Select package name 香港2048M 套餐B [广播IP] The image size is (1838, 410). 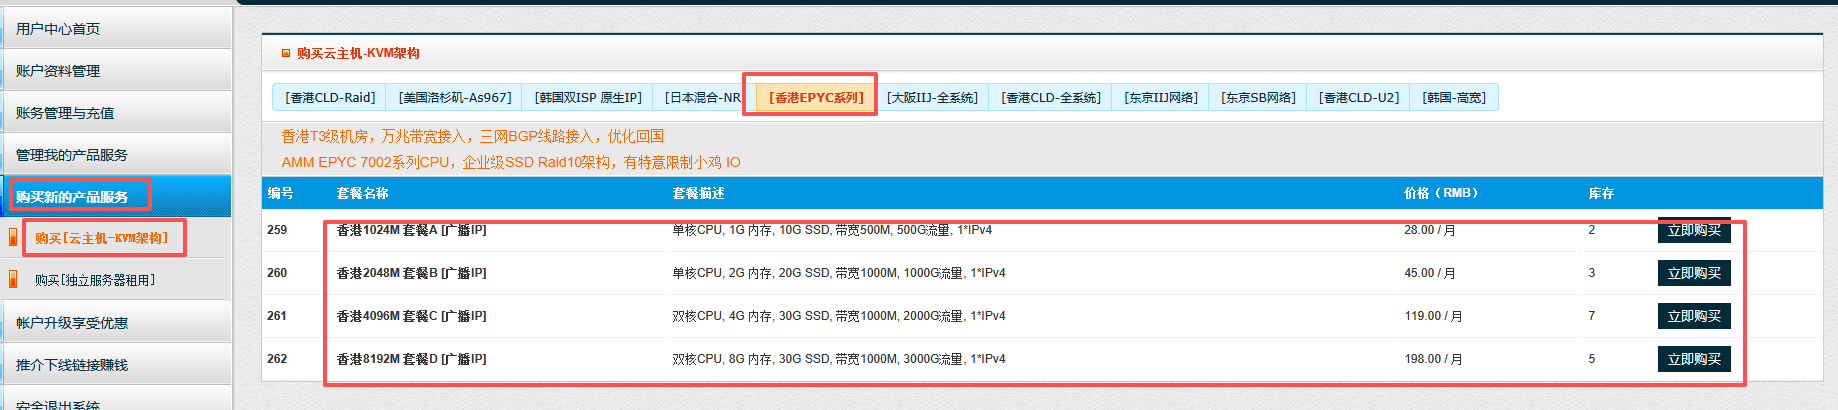[411, 273]
